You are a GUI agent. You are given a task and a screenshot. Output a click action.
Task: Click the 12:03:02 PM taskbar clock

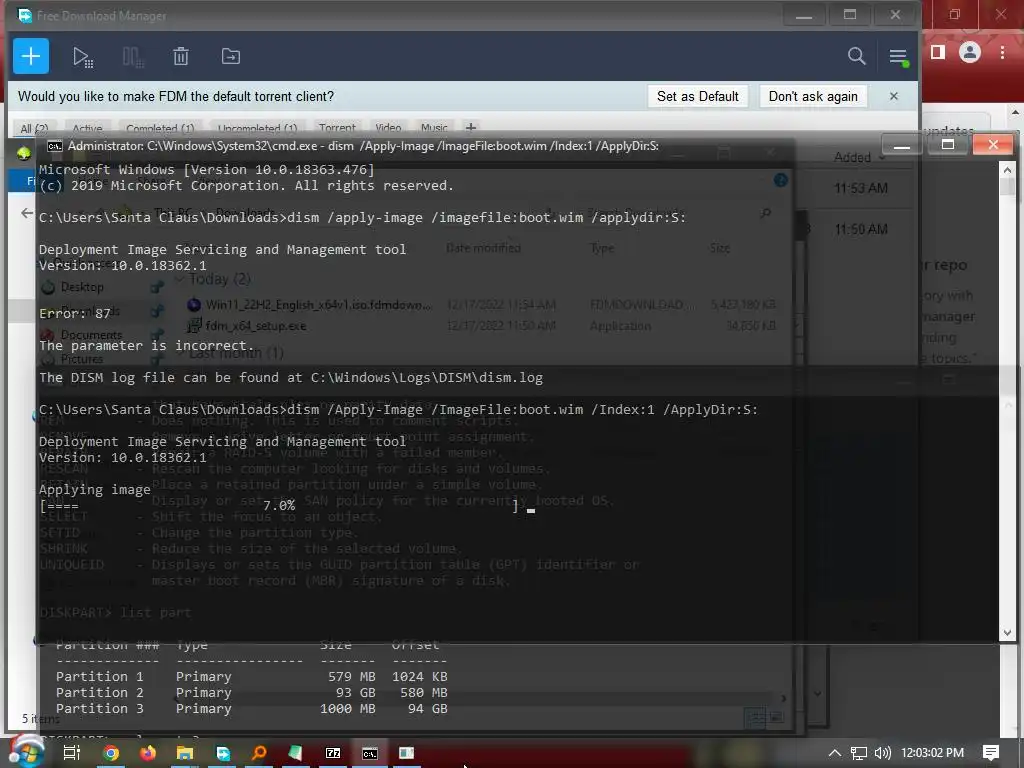click(933, 753)
